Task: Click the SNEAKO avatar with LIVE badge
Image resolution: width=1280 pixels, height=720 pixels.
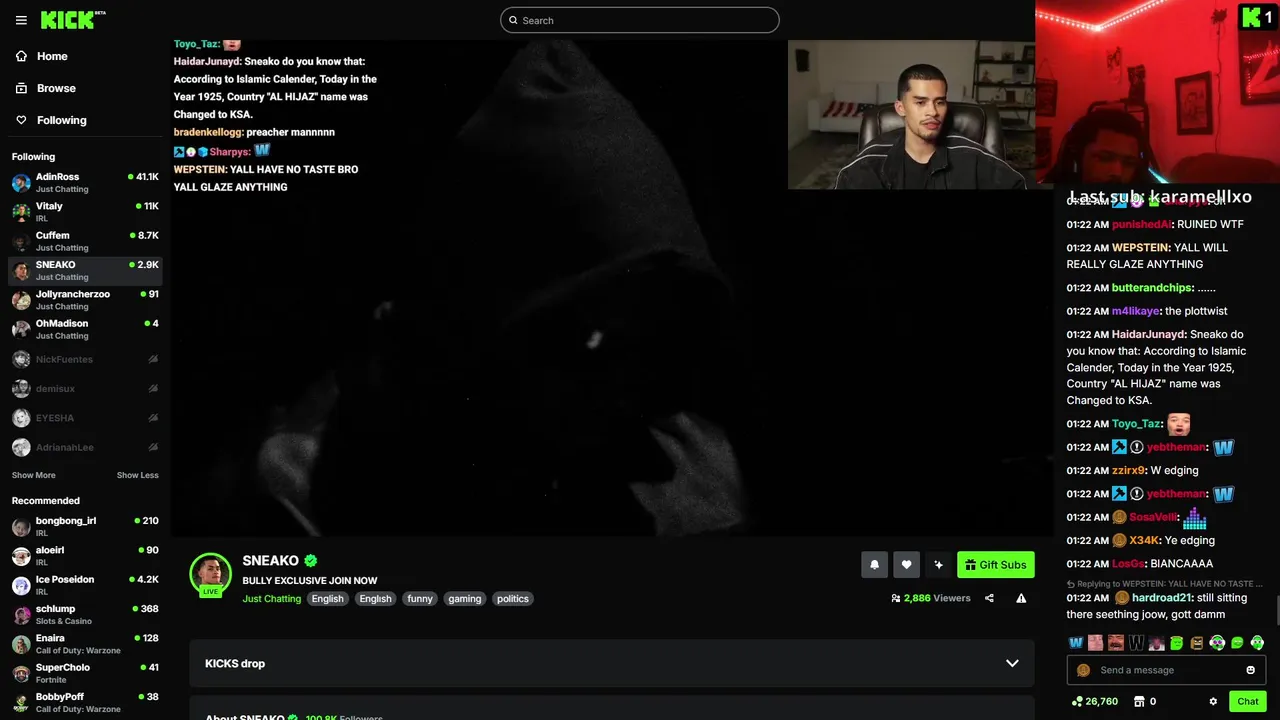Action: click(210, 574)
